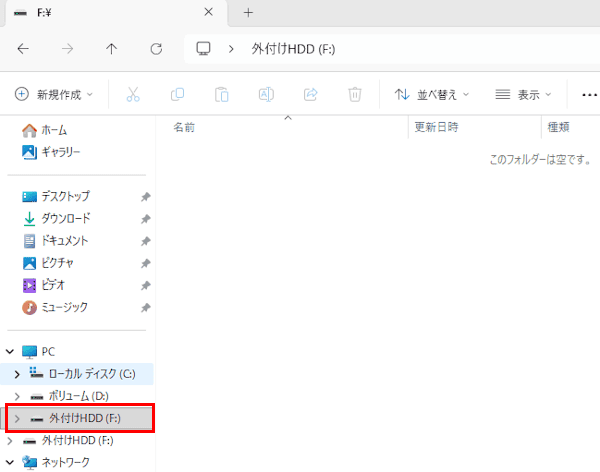The width and height of the screenshot is (600, 472).
Task: Click the Rename icon in toolbar
Action: [x=266, y=94]
